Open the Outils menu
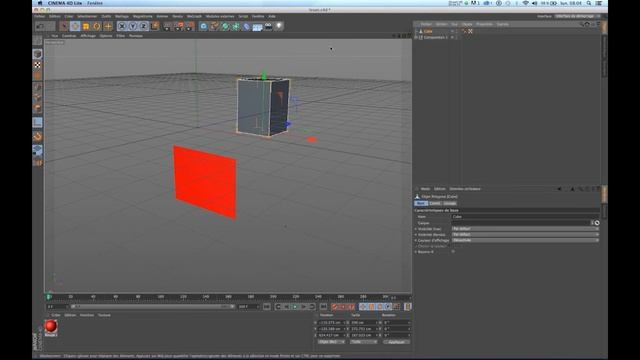Image resolution: width=640 pixels, height=360 pixels. tap(106, 16)
